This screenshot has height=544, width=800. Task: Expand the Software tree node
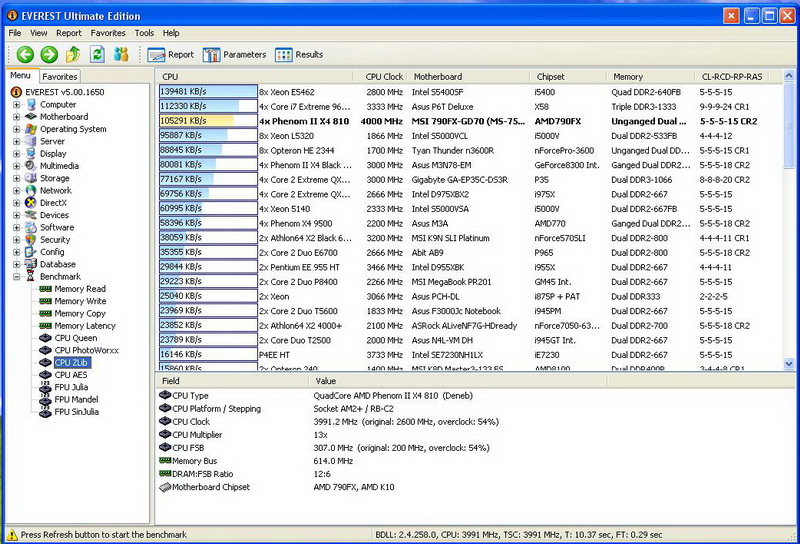click(16, 228)
